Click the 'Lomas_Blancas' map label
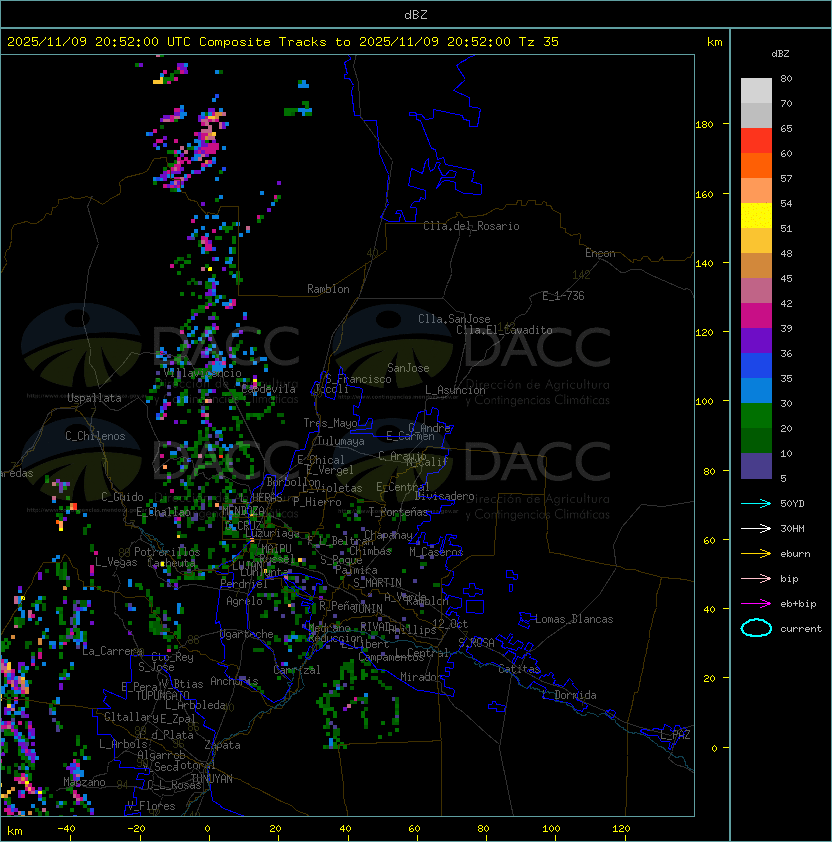The image size is (832, 842). [x=574, y=619]
